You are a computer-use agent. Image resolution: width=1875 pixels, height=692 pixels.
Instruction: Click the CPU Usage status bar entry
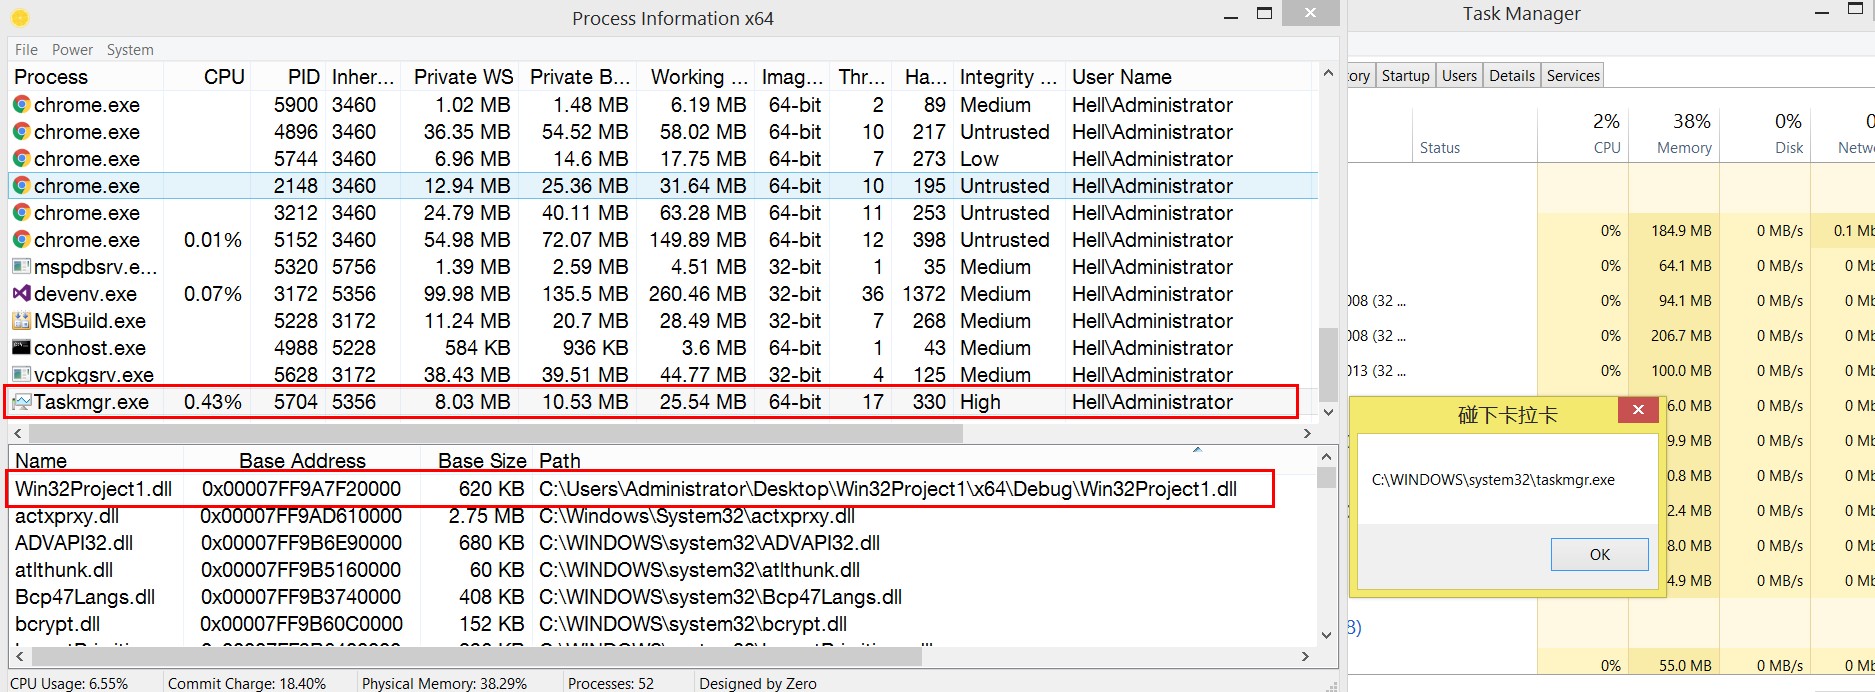pos(69,683)
